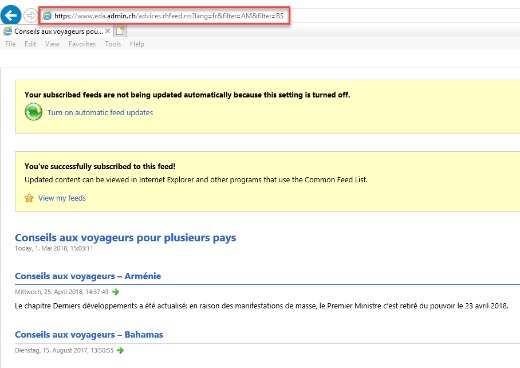Open the Help menu
The width and height of the screenshot is (520, 368).
click(137, 44)
